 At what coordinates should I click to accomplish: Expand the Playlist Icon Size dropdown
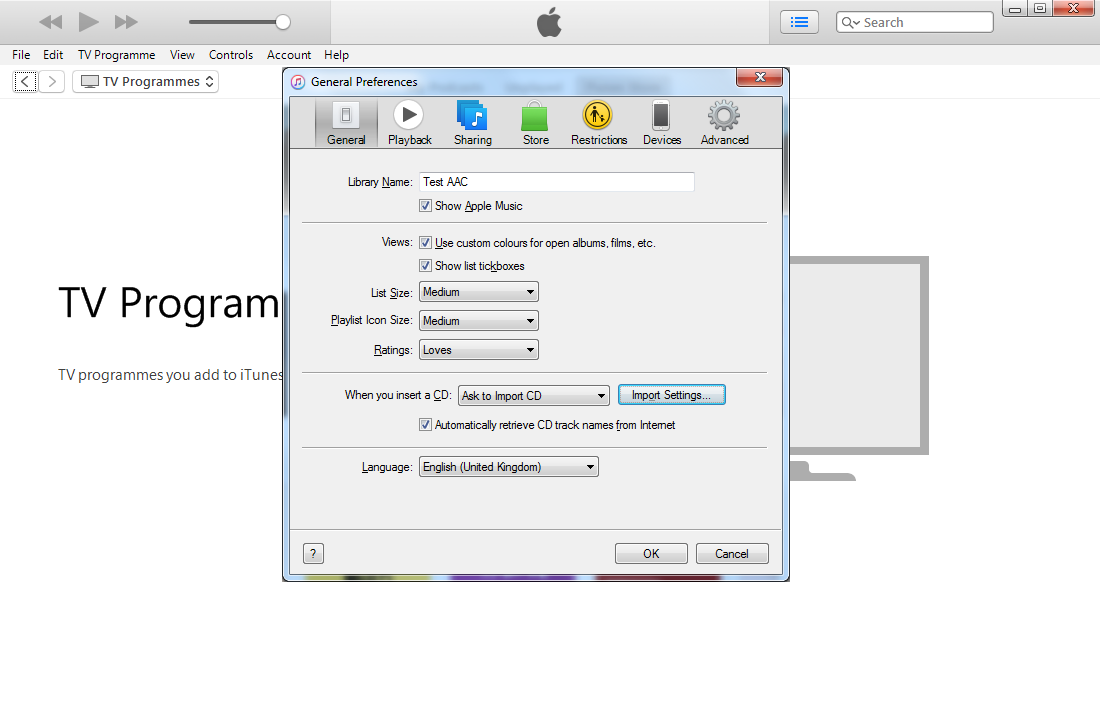pyautogui.click(x=478, y=321)
